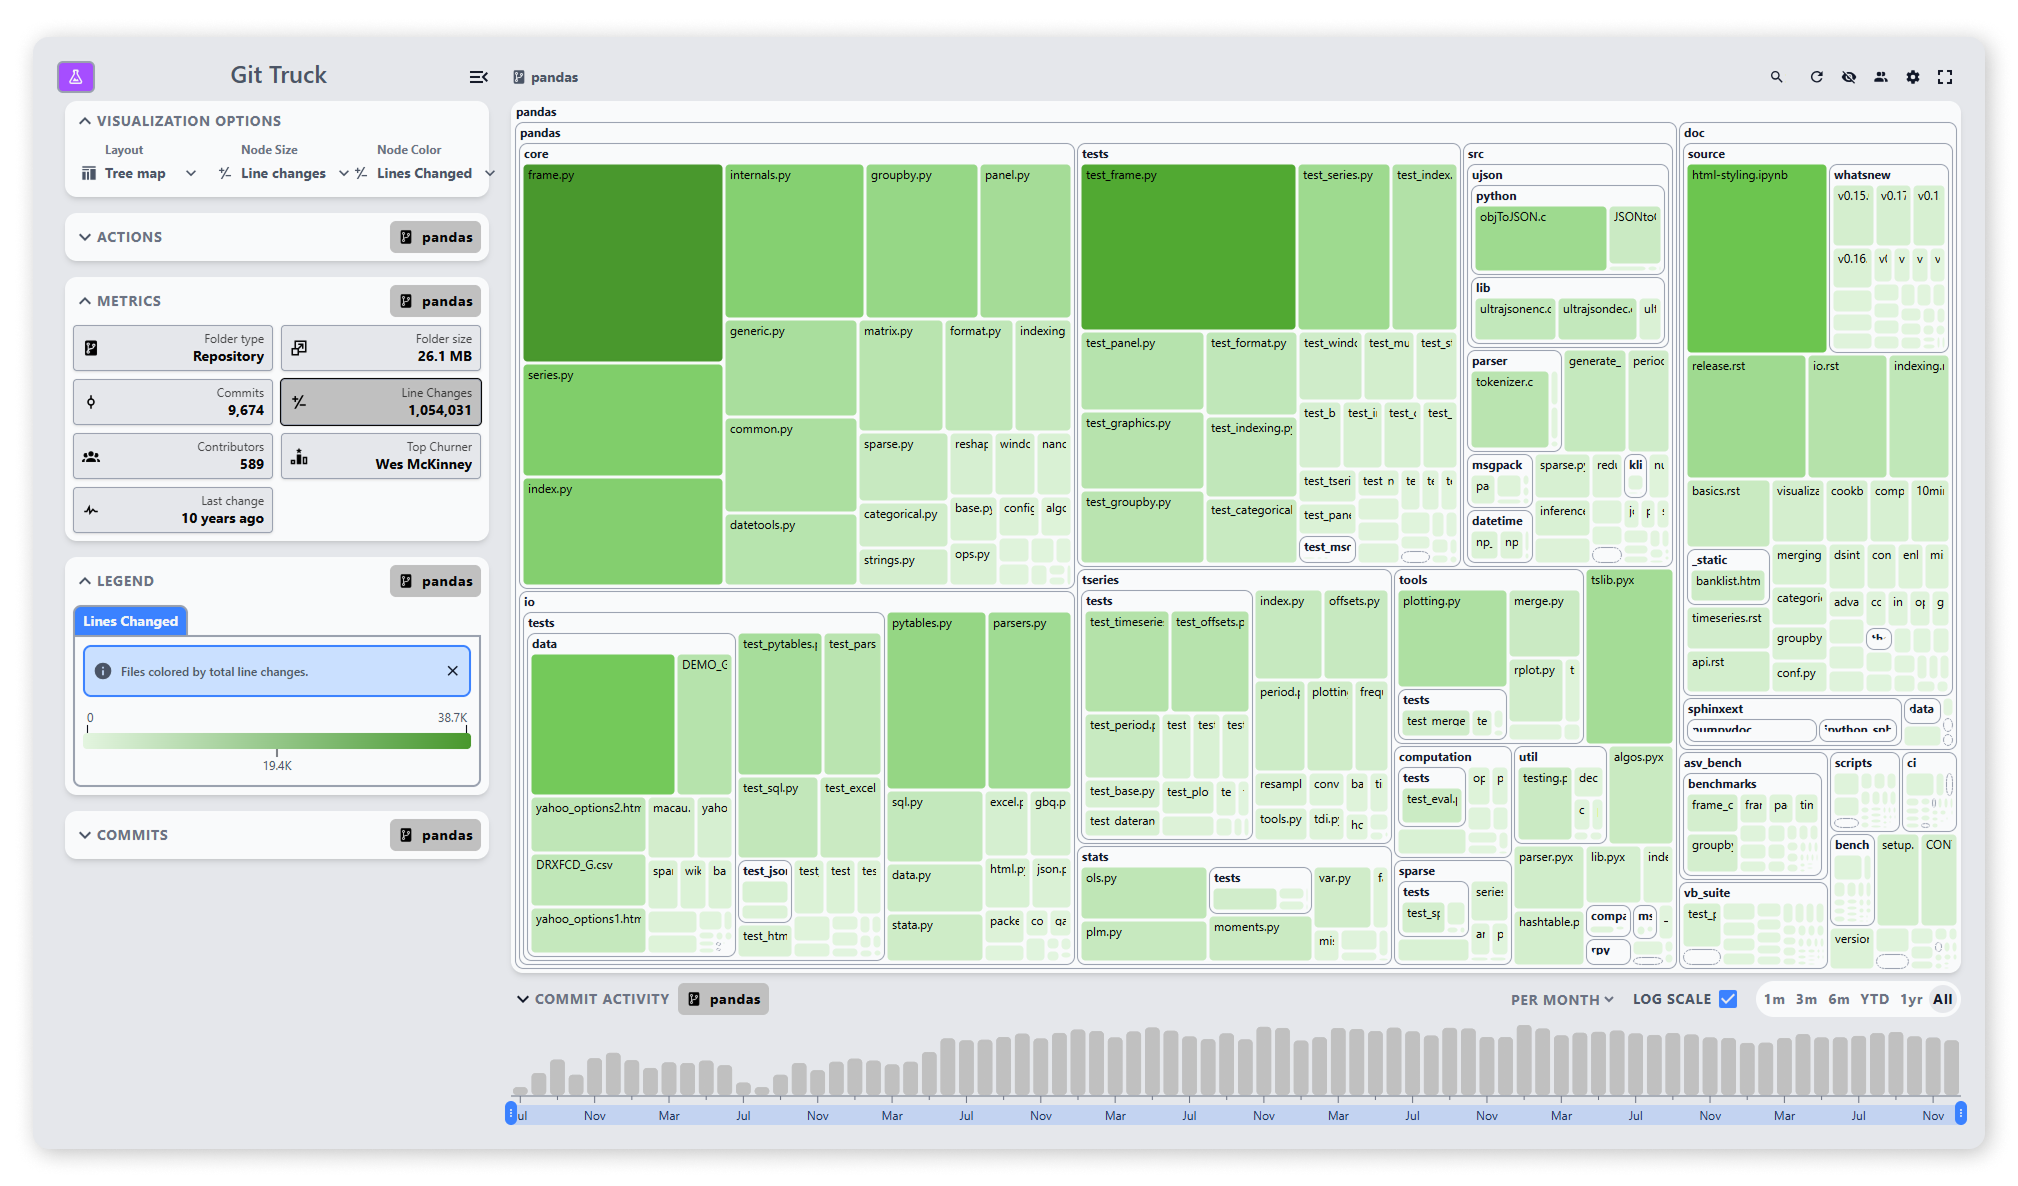Select algos.pyx block
The width and height of the screenshot is (2018, 1186).
pyautogui.click(x=1641, y=795)
